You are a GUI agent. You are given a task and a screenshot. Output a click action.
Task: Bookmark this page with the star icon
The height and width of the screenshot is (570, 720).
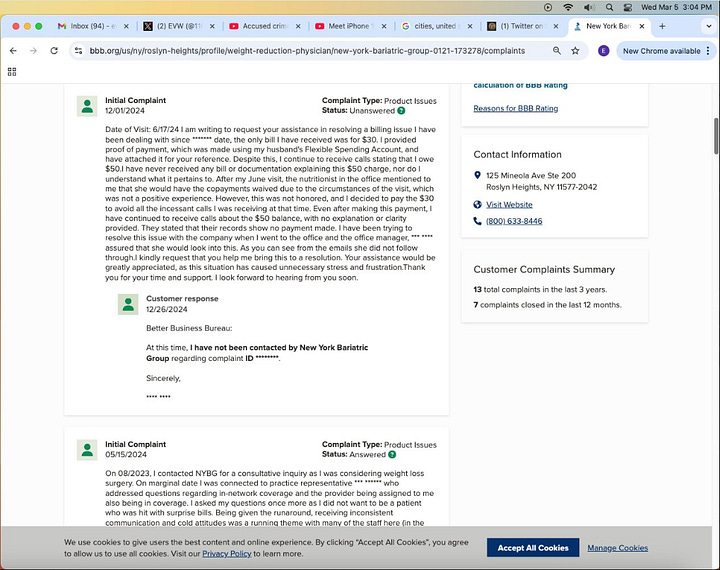pyautogui.click(x=575, y=51)
